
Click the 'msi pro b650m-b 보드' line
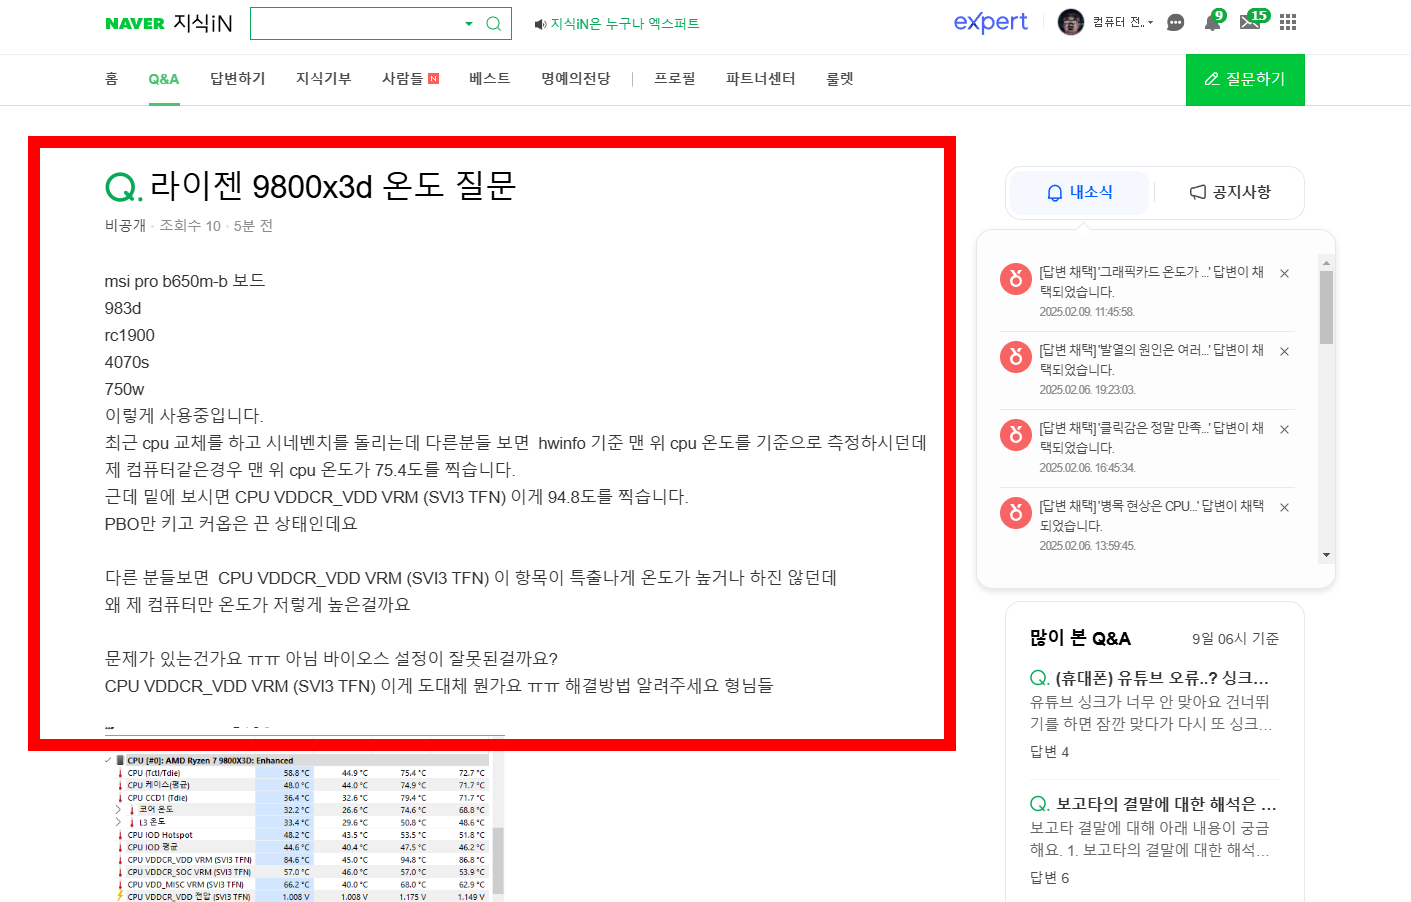click(x=185, y=281)
